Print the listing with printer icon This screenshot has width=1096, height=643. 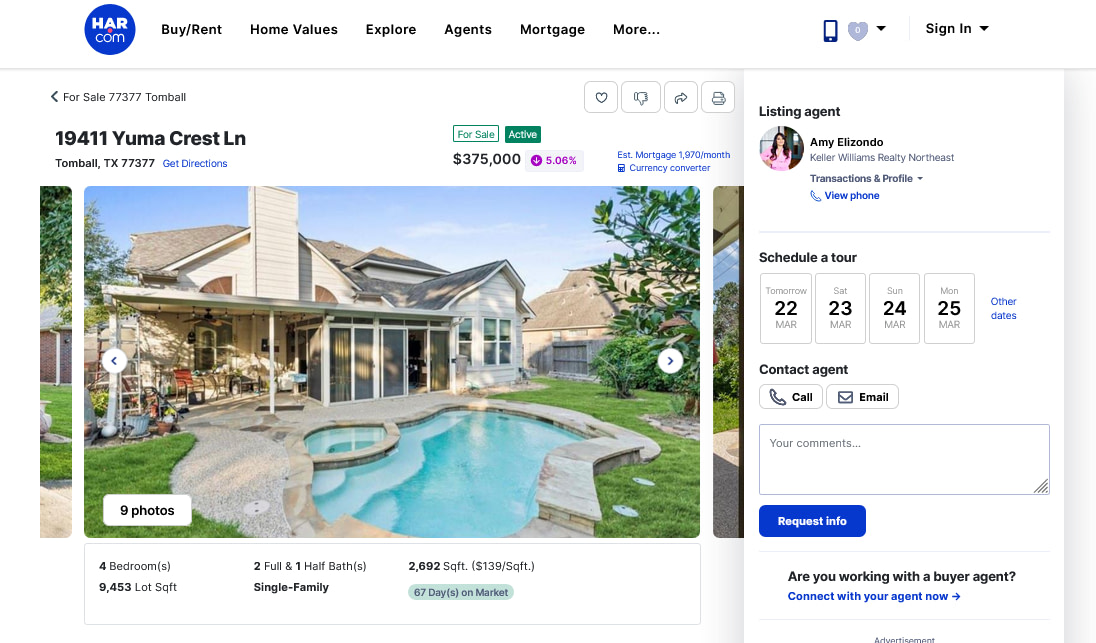[x=718, y=98]
